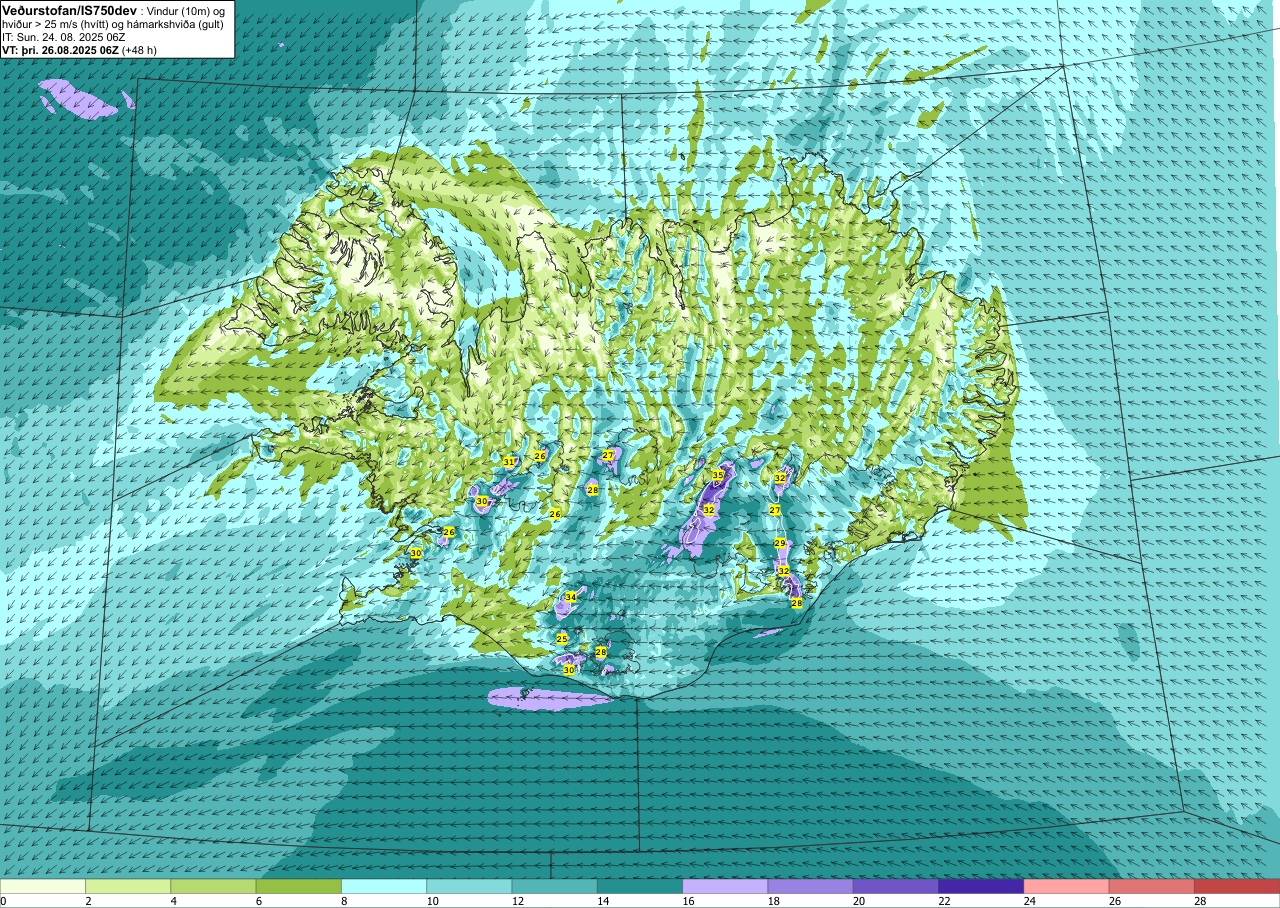The height and width of the screenshot is (908, 1280).
Task: Pick the 4–6 m/s green legend swatch
Action: 213,886
